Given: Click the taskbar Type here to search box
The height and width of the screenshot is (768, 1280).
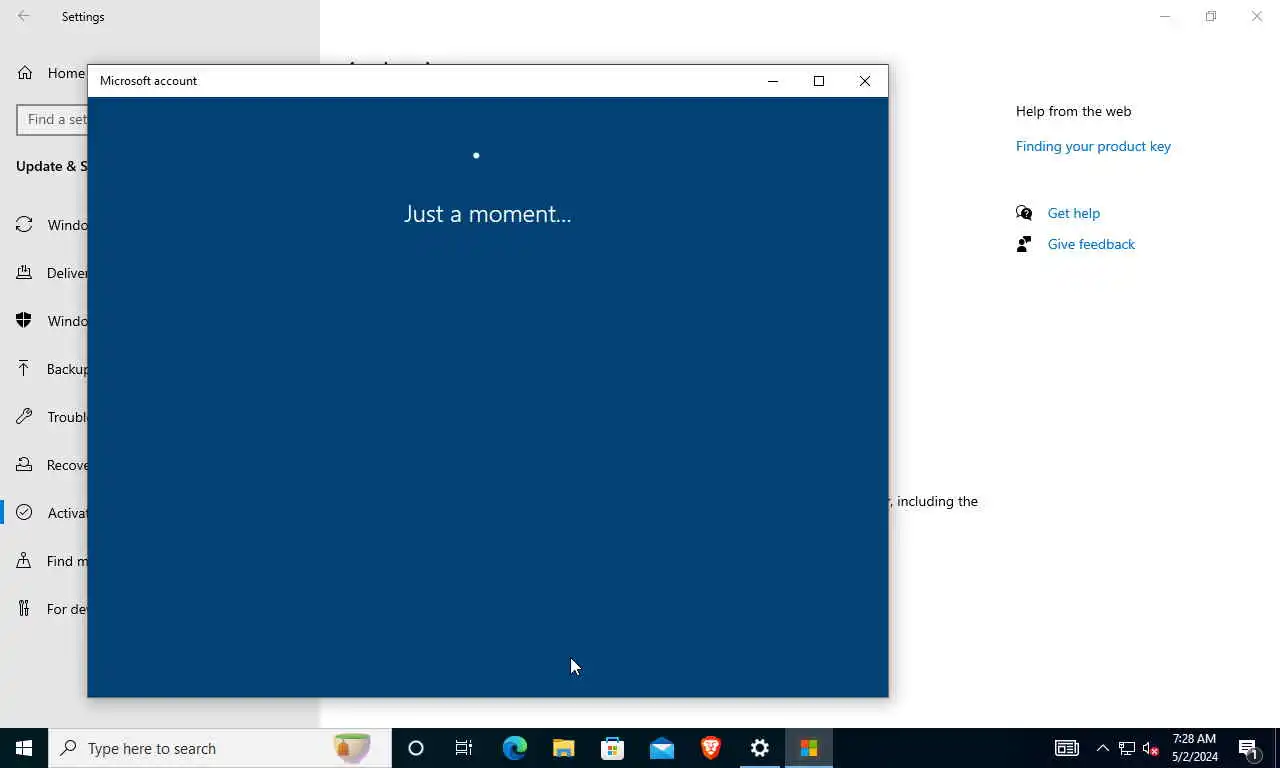Looking at the screenshot, I should coord(220,748).
